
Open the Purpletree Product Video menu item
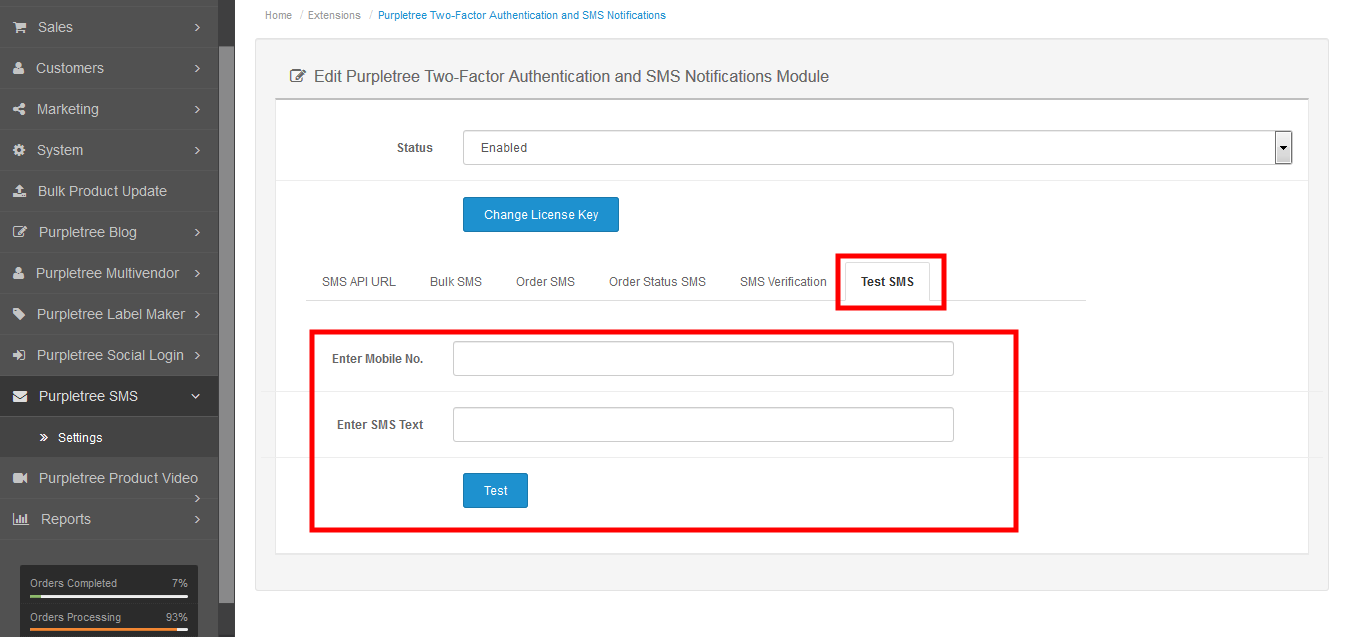(x=109, y=478)
